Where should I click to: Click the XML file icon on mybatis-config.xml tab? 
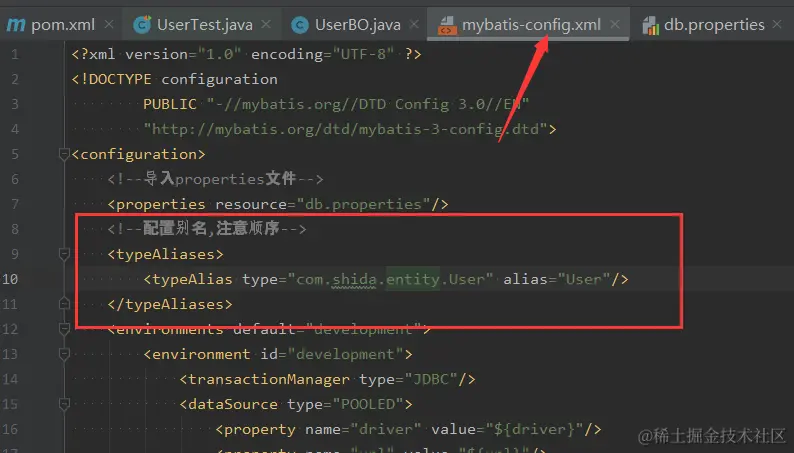[447, 25]
